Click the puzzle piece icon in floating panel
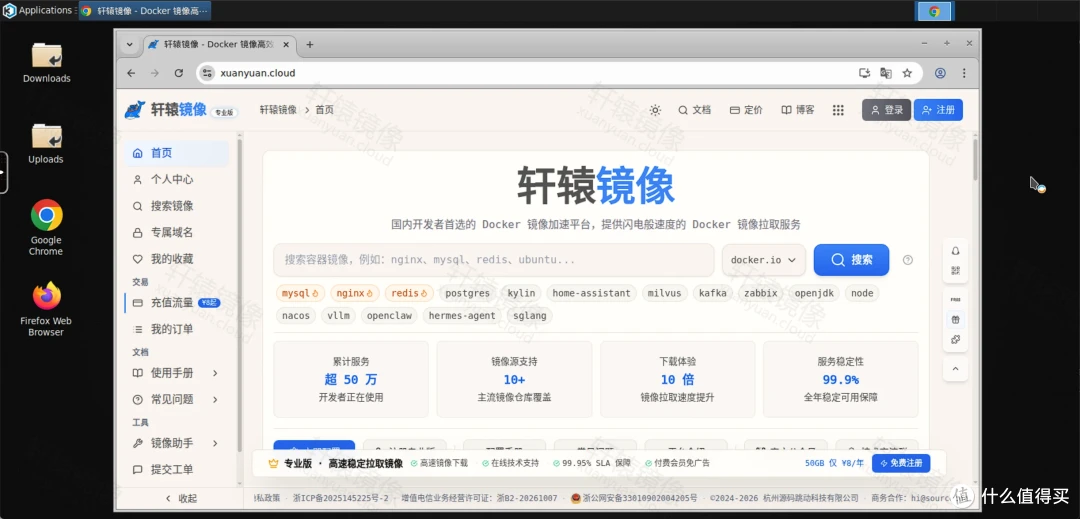The image size is (1080, 519). [x=955, y=339]
